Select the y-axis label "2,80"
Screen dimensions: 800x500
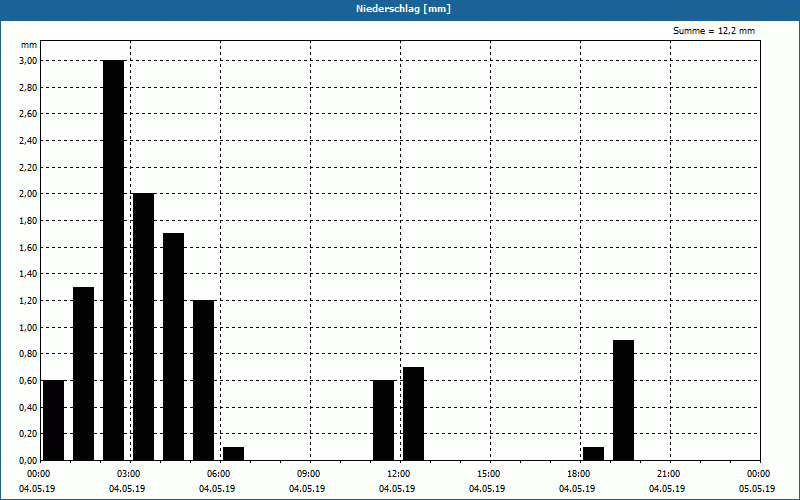tap(28, 87)
